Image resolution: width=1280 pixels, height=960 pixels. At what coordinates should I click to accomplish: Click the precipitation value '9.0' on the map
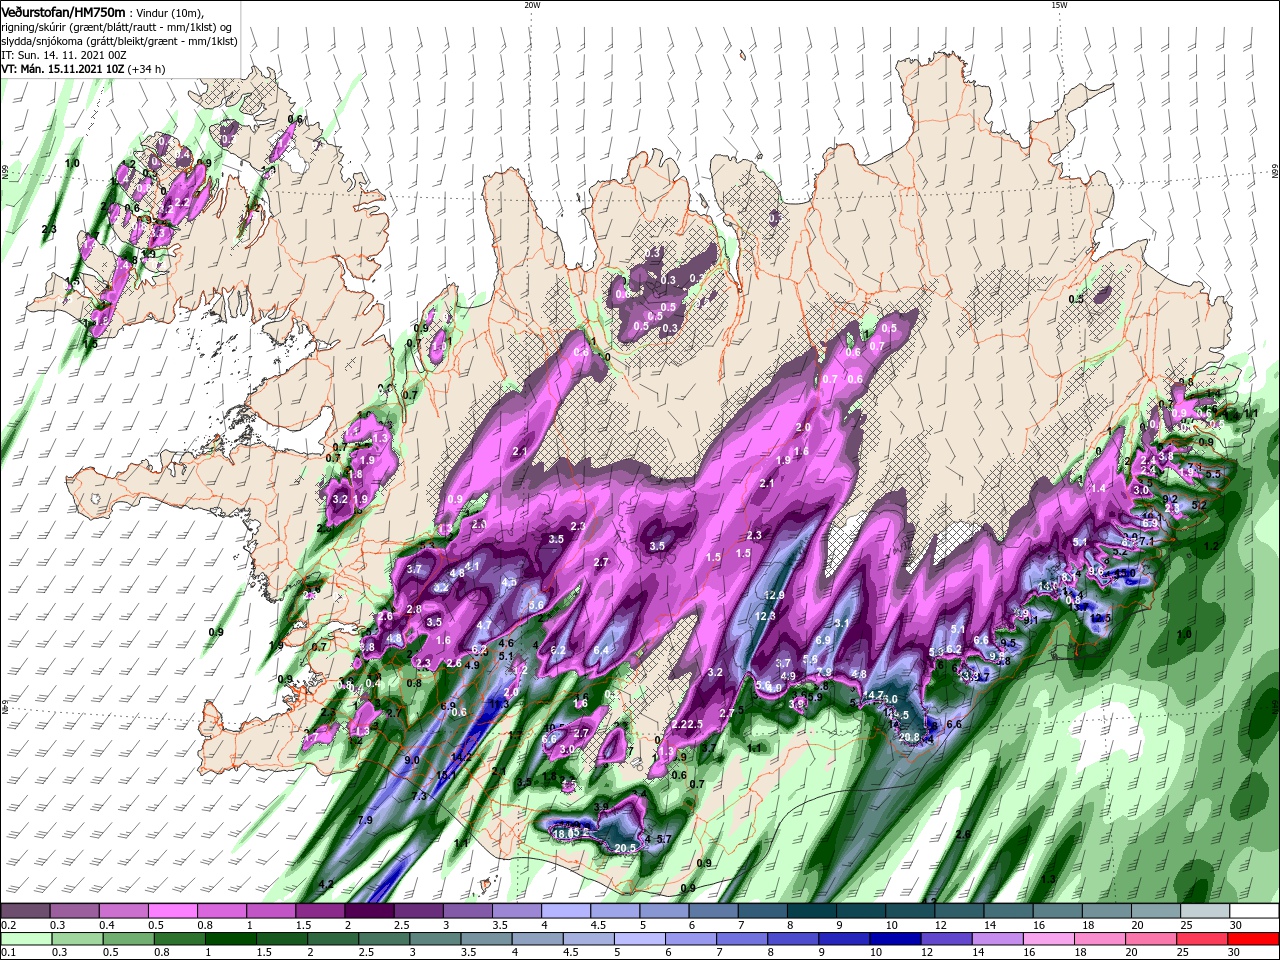click(412, 760)
